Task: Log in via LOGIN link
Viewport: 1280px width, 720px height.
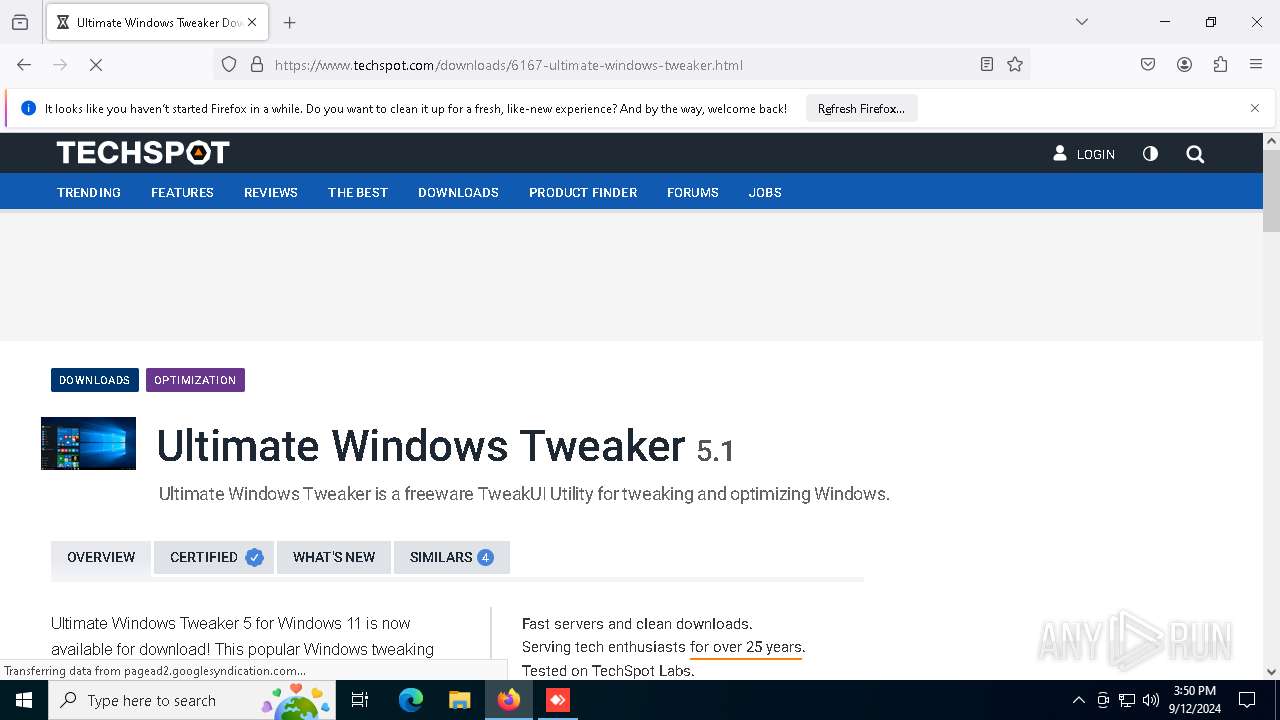Action: pyautogui.click(x=1084, y=154)
